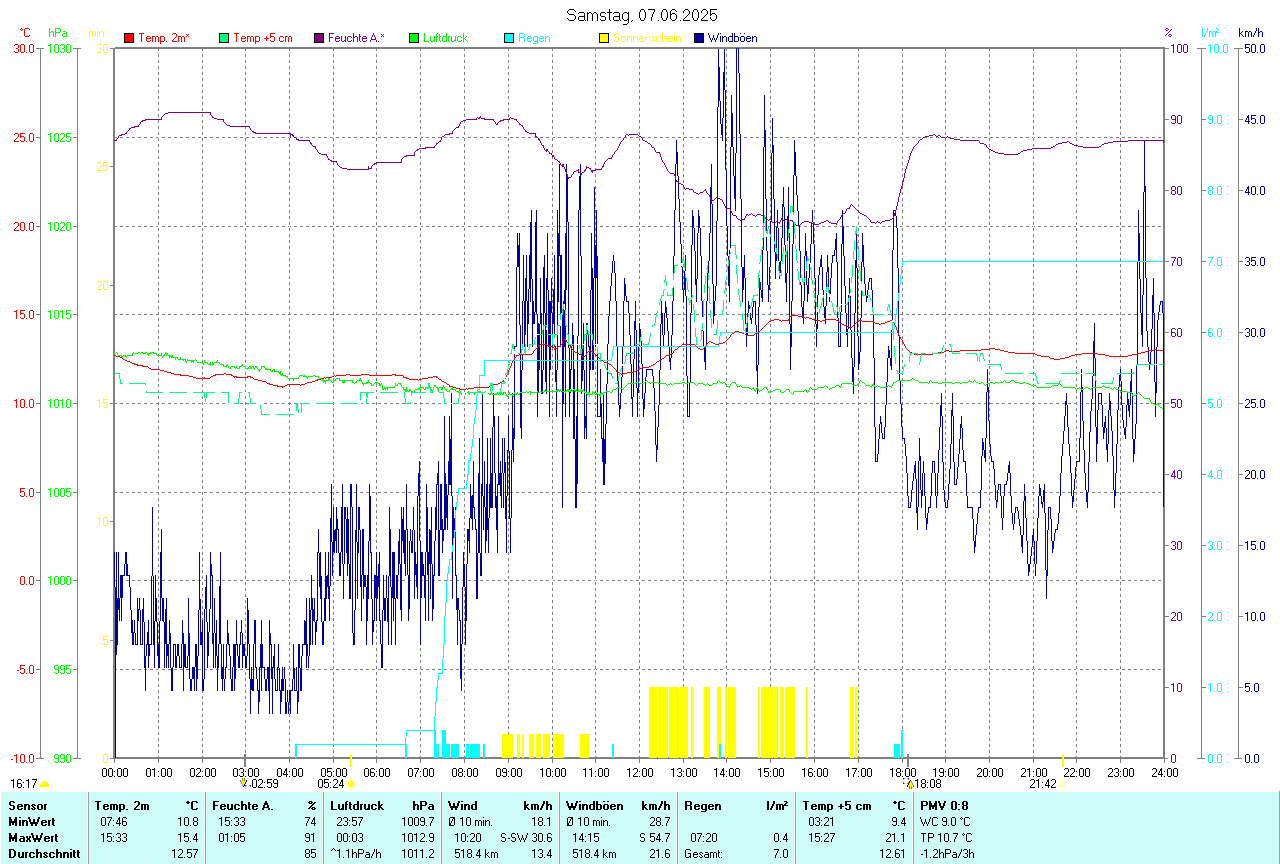Toggle the Sonnenschein legend label
1280x864 pixels.
tap(647, 38)
